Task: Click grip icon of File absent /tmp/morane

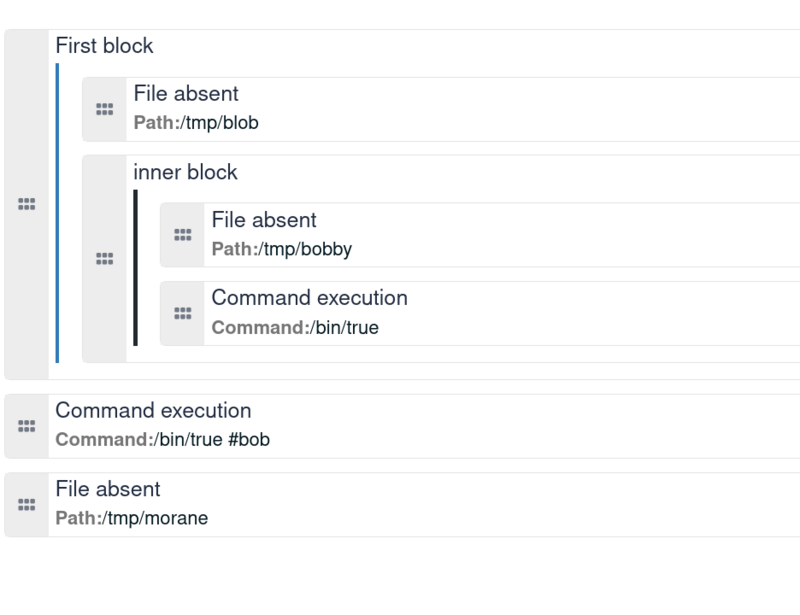Action: (x=27, y=505)
